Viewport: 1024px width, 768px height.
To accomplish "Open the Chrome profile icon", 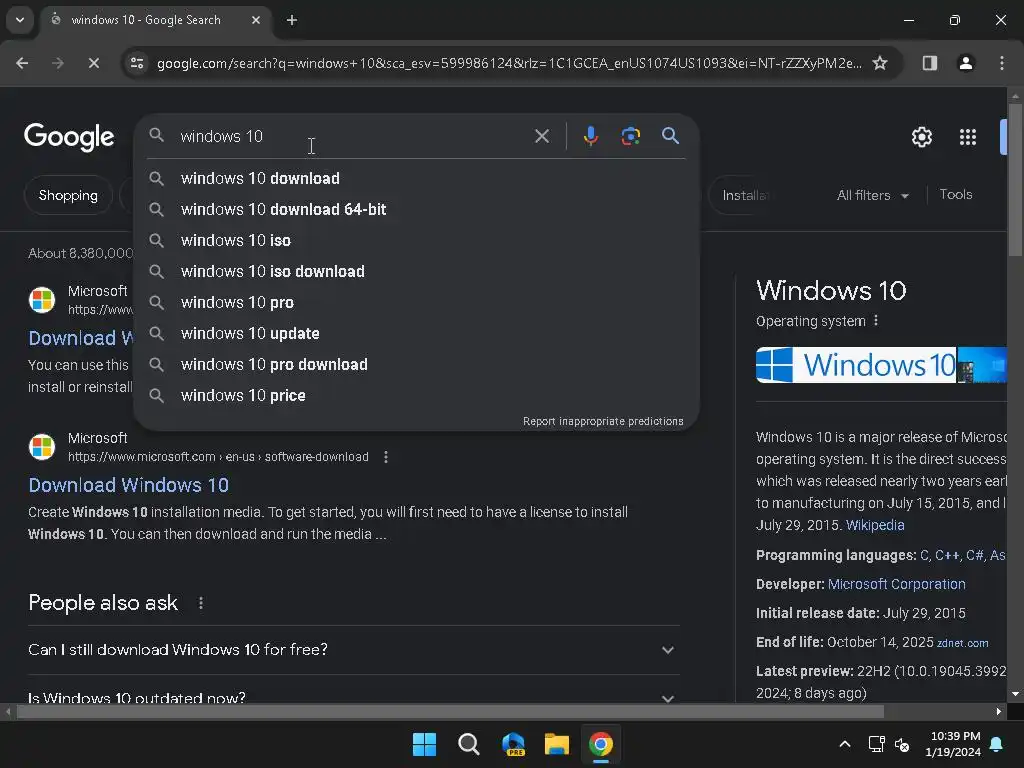I will pyautogui.click(x=966, y=63).
